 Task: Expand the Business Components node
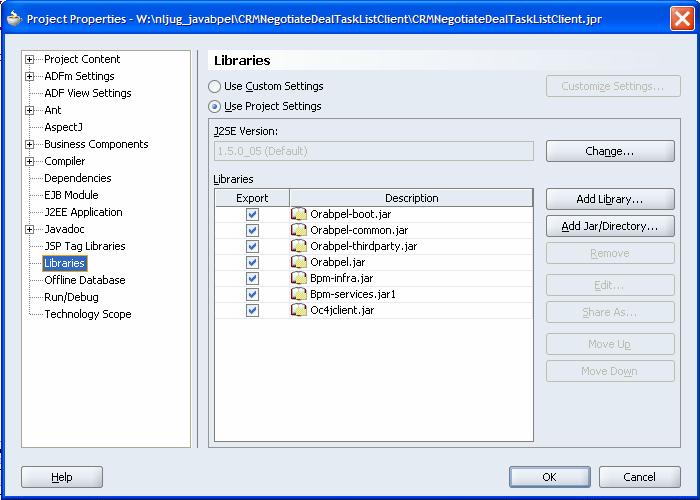pos(30,144)
